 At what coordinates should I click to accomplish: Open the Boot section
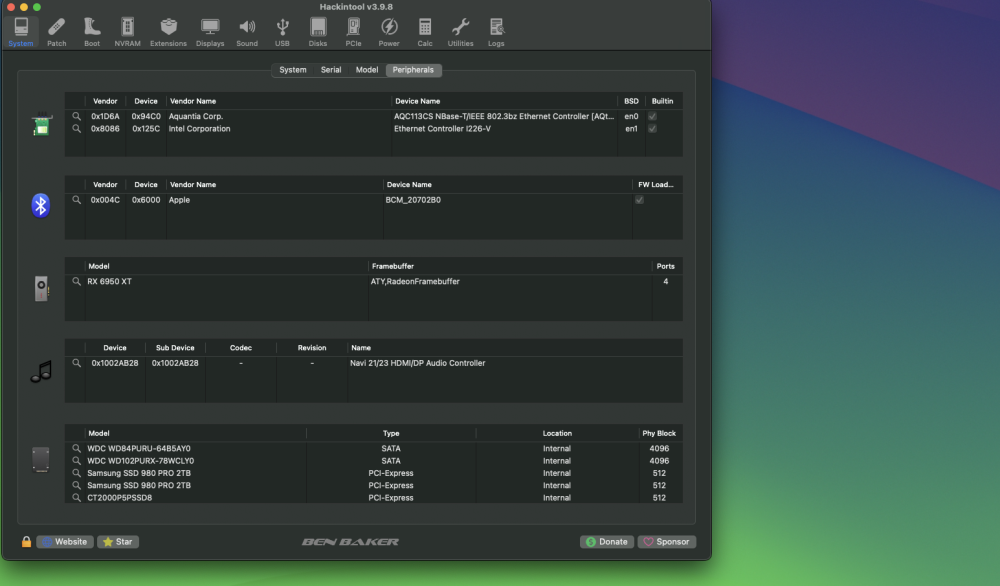click(x=92, y=32)
